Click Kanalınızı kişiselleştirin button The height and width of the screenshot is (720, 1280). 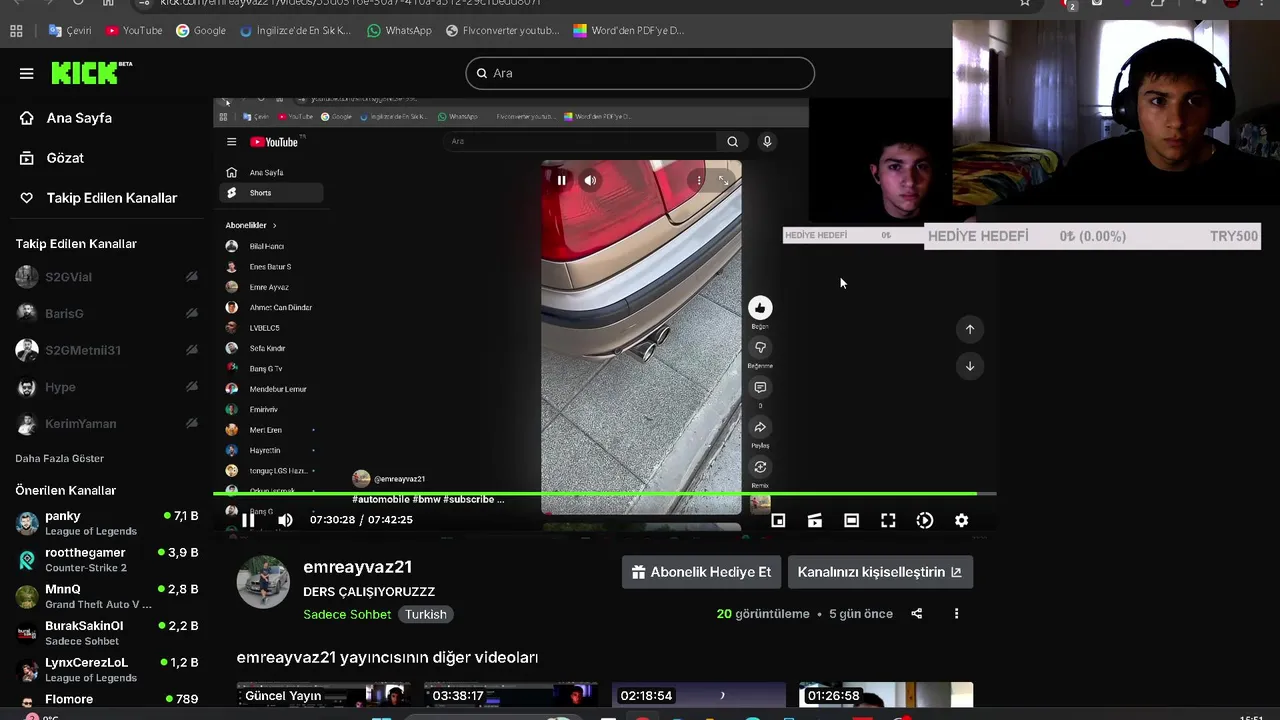[880, 572]
